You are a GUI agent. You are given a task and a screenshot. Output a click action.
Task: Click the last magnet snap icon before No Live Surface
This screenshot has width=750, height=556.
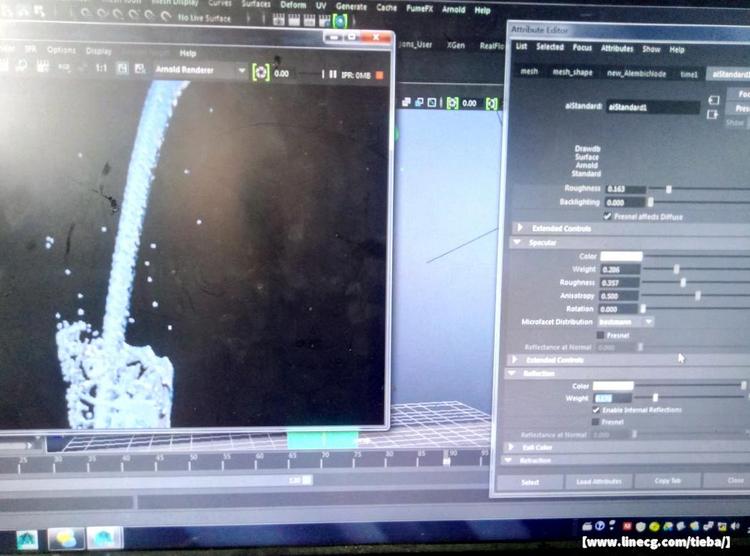pos(165,15)
